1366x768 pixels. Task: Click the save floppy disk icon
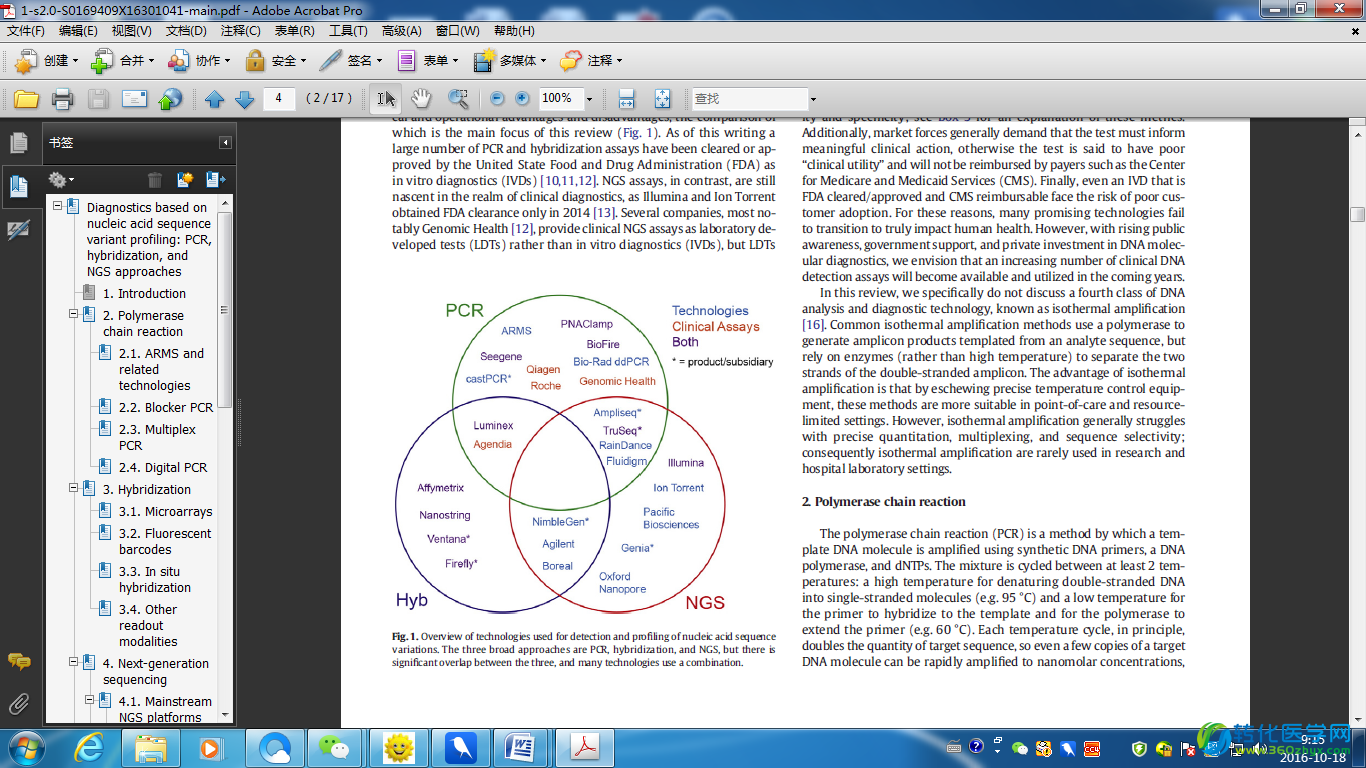click(x=98, y=99)
